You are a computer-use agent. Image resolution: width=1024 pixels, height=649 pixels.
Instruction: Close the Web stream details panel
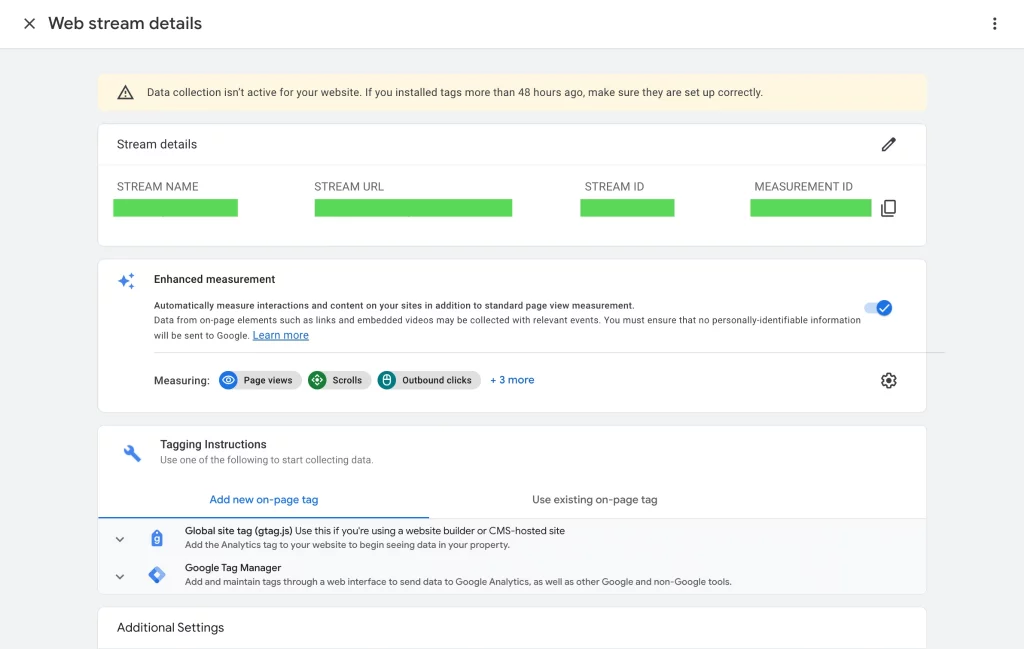[29, 24]
